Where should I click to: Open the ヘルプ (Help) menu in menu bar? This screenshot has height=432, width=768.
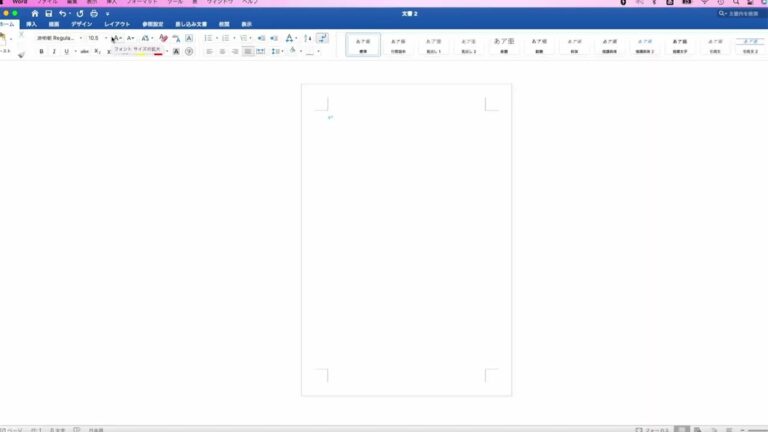(250, 2)
